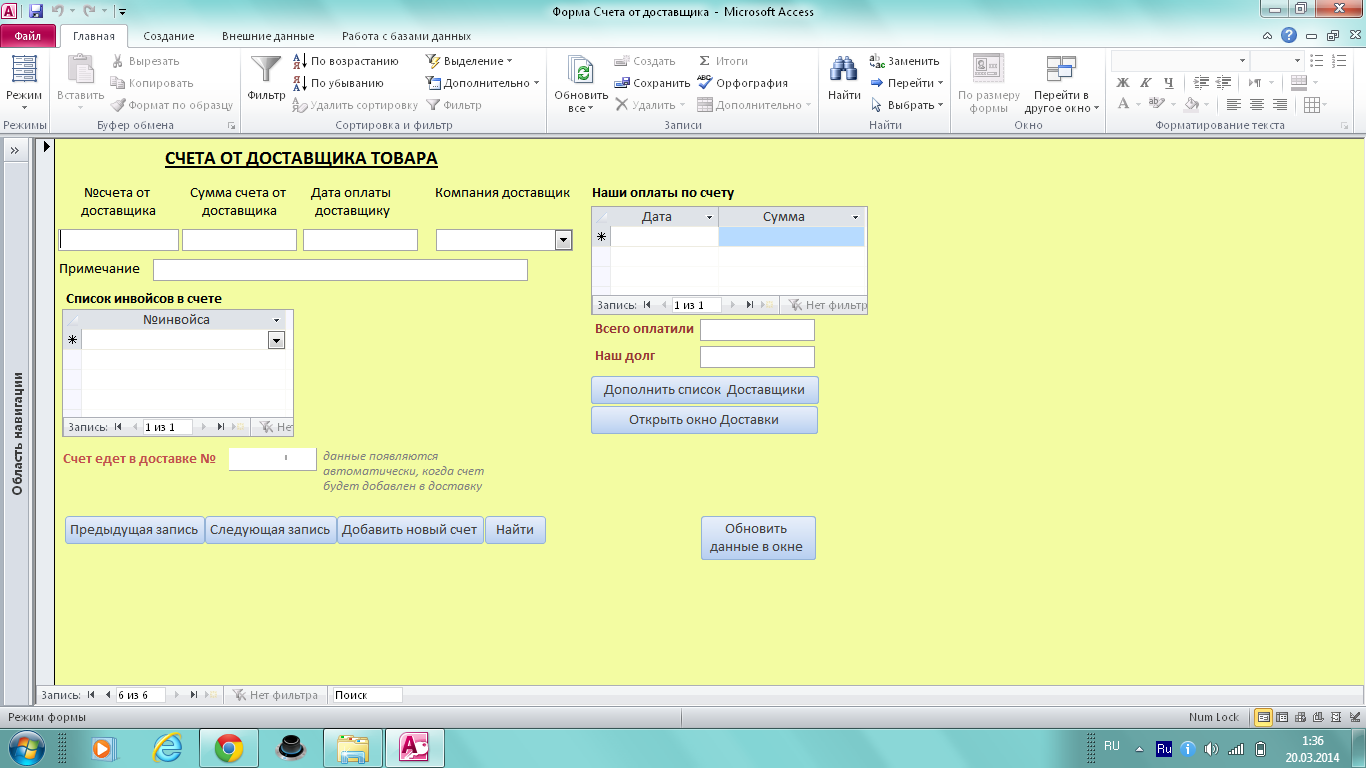Apply underline Ч formatting
Viewport: 1366px width, 768px height.
(x=1167, y=82)
